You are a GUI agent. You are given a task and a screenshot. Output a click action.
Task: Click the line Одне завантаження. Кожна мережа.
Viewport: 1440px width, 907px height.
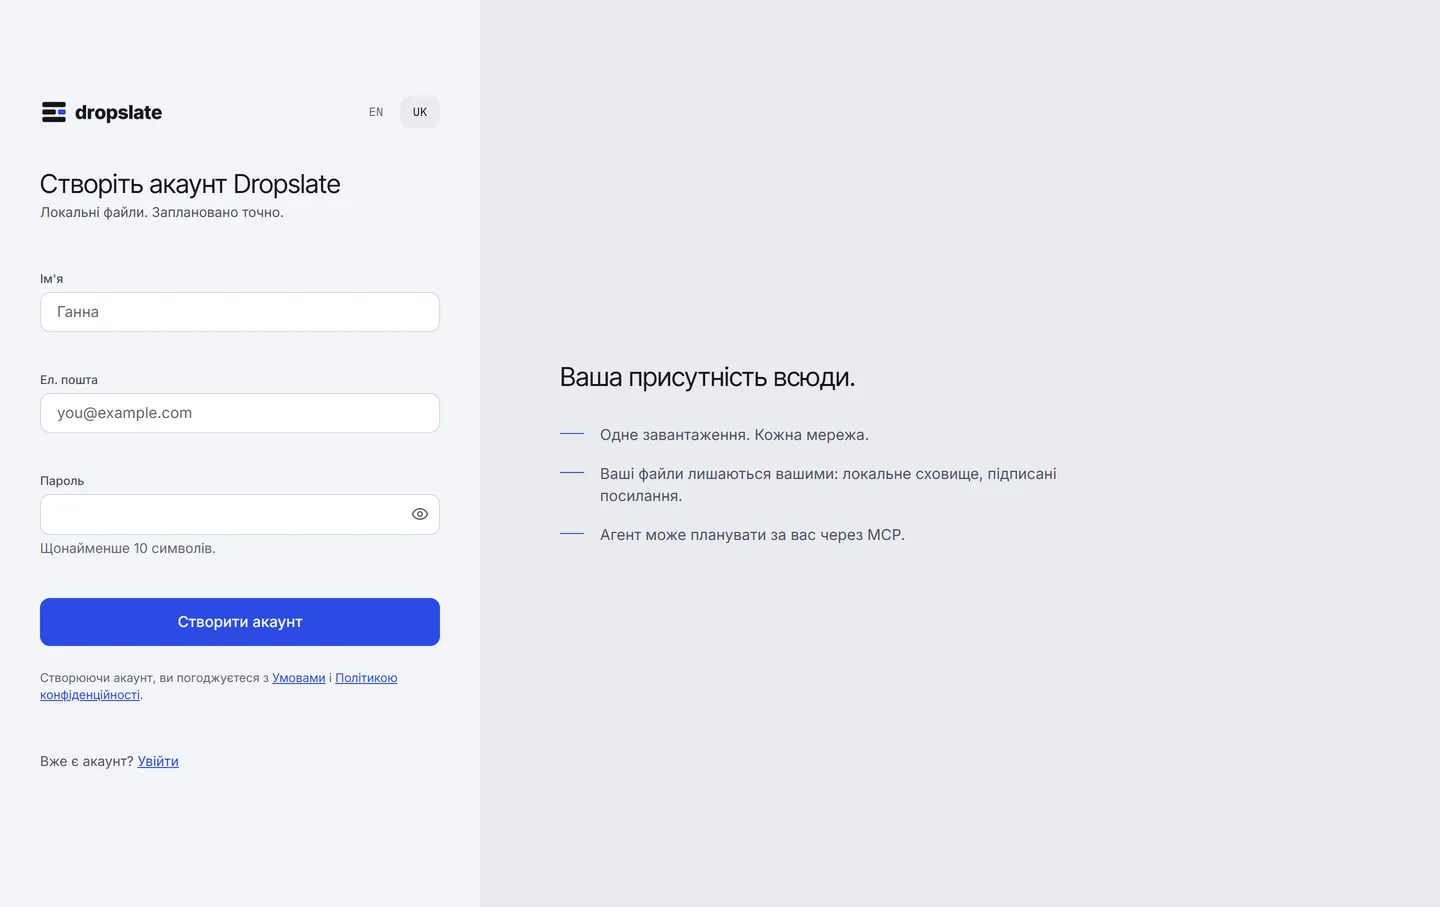[734, 435]
